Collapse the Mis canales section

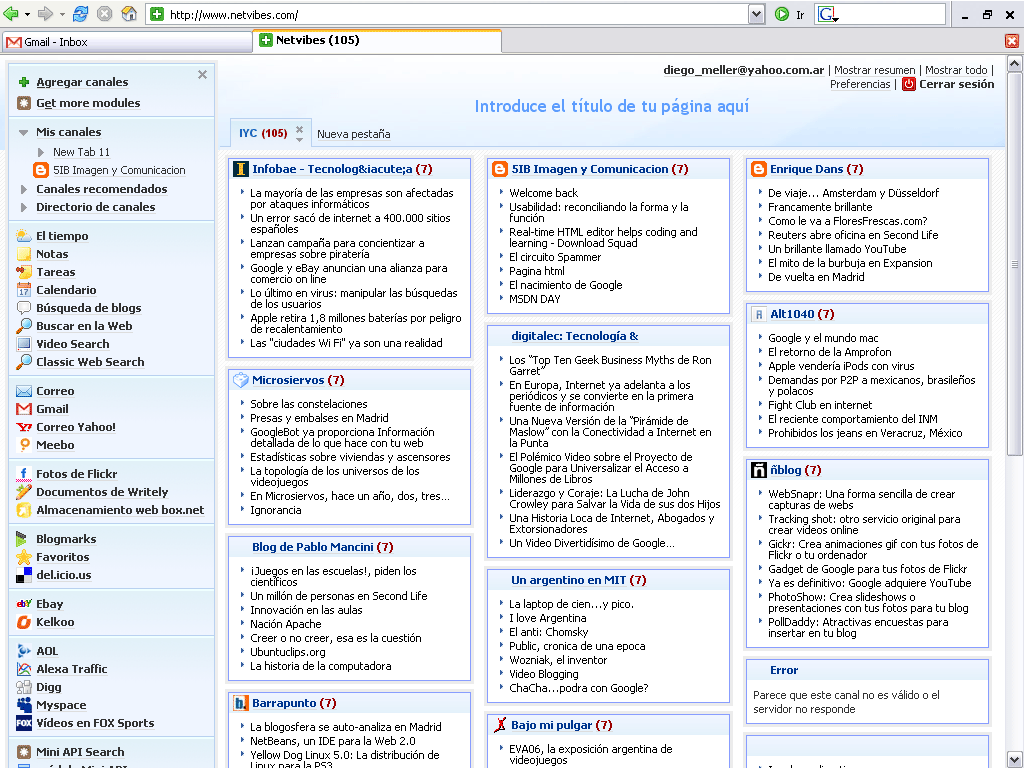click(x=24, y=133)
